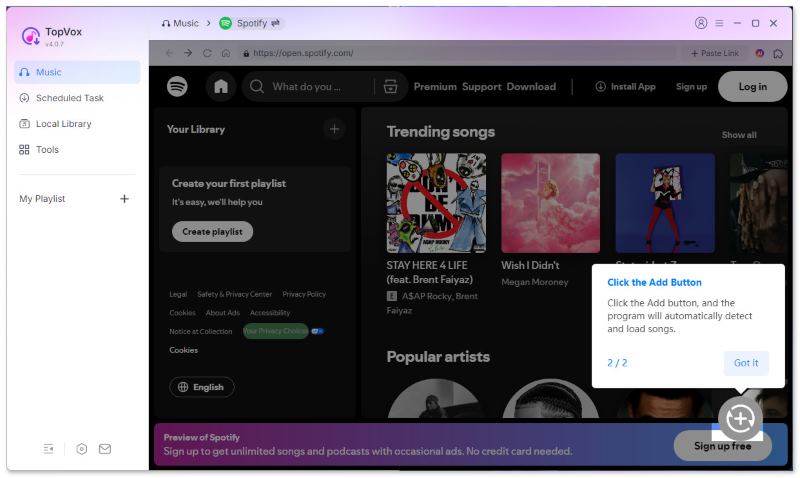Viewport: 800px width, 478px height.
Task: Open the Legal footer link
Action: coord(178,294)
